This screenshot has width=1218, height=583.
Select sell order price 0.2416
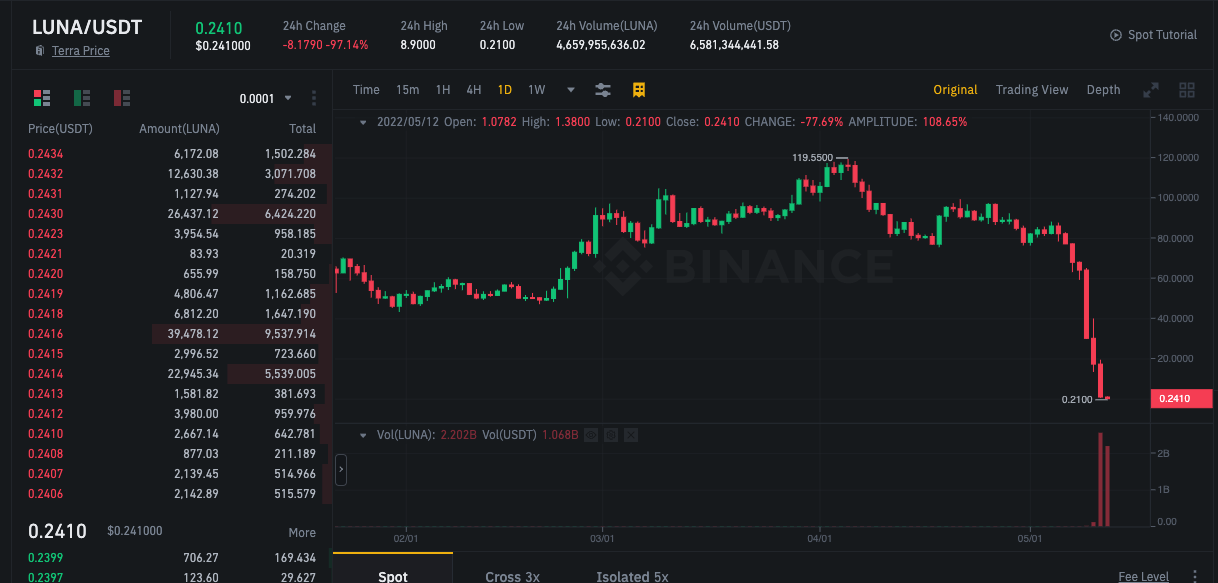(x=45, y=334)
